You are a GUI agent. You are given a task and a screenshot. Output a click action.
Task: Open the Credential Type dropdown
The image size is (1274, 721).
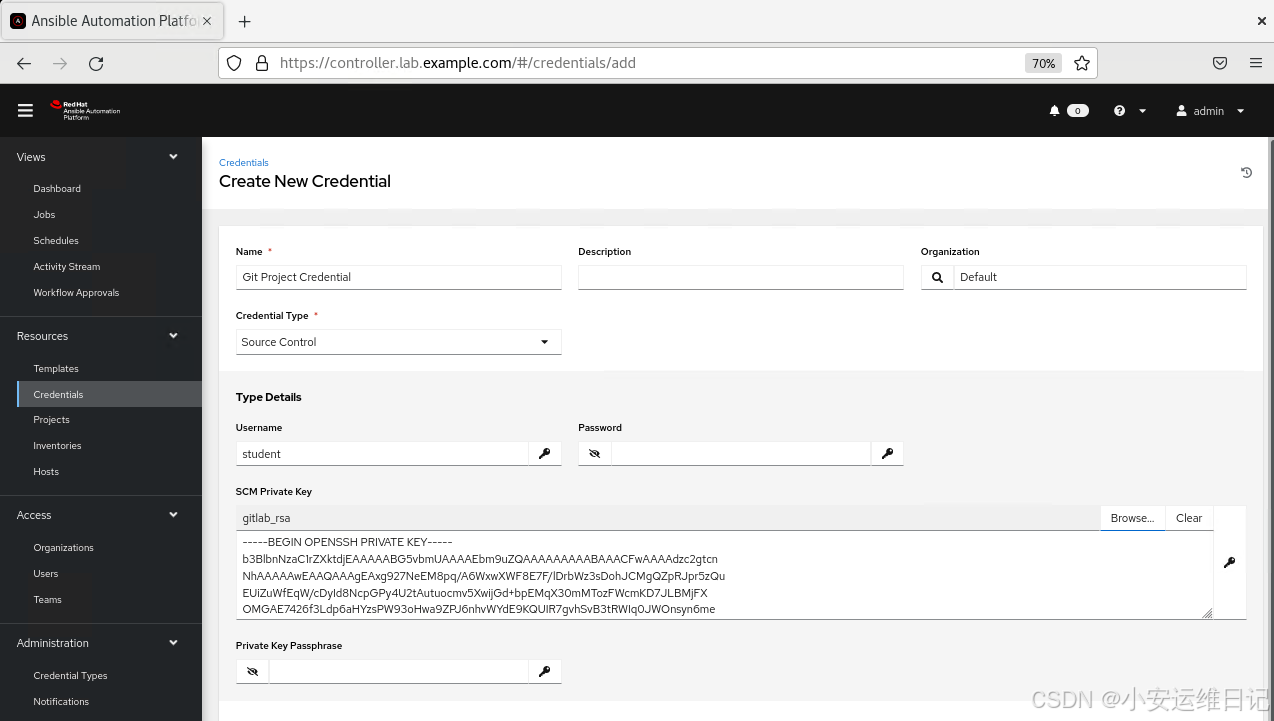[399, 342]
